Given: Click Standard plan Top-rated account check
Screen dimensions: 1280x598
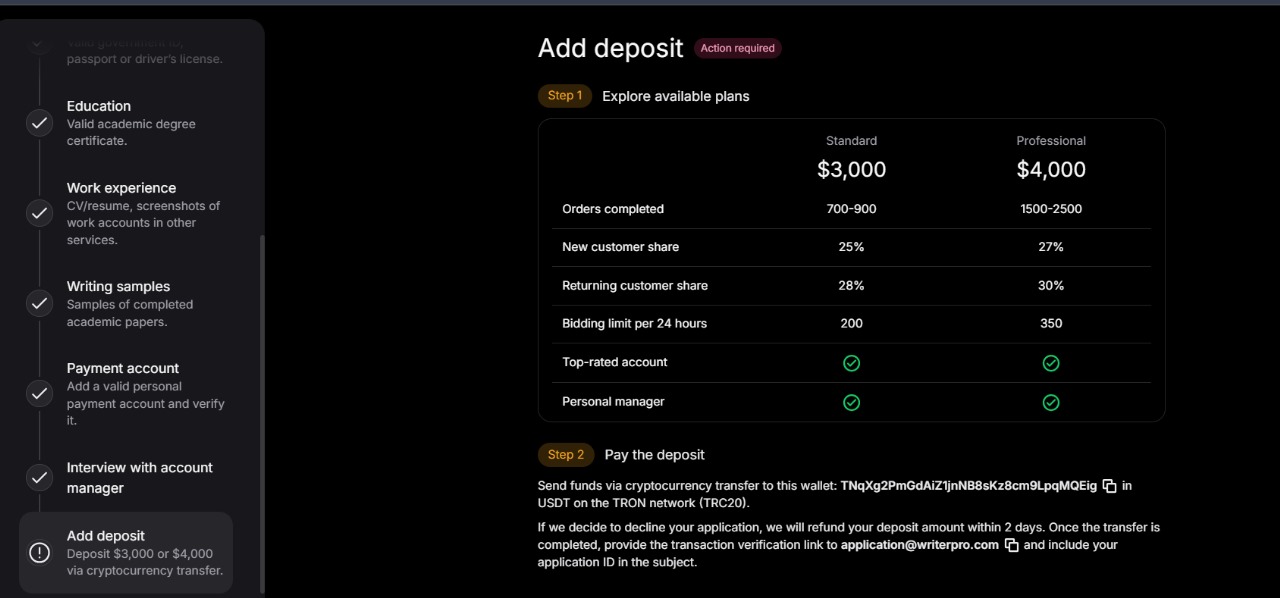Looking at the screenshot, I should [x=851, y=363].
